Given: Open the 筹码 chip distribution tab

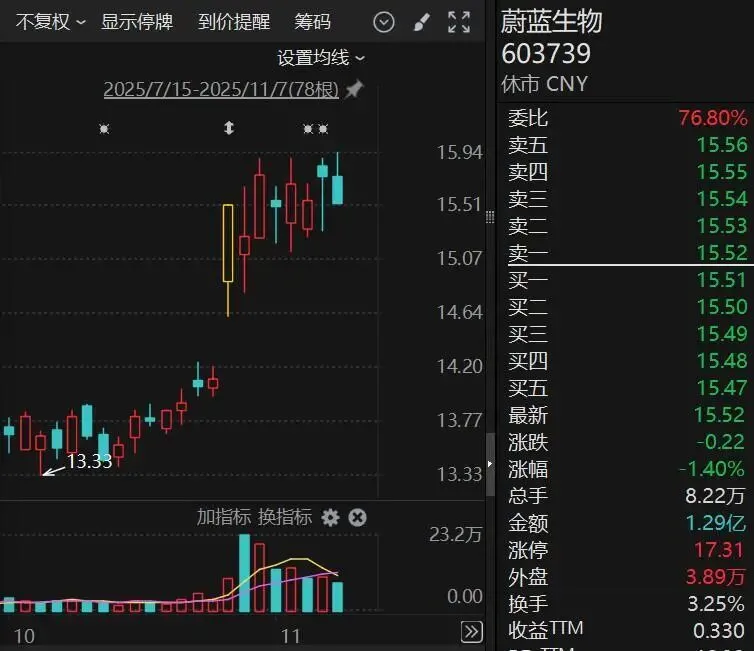Looking at the screenshot, I should (x=312, y=21).
